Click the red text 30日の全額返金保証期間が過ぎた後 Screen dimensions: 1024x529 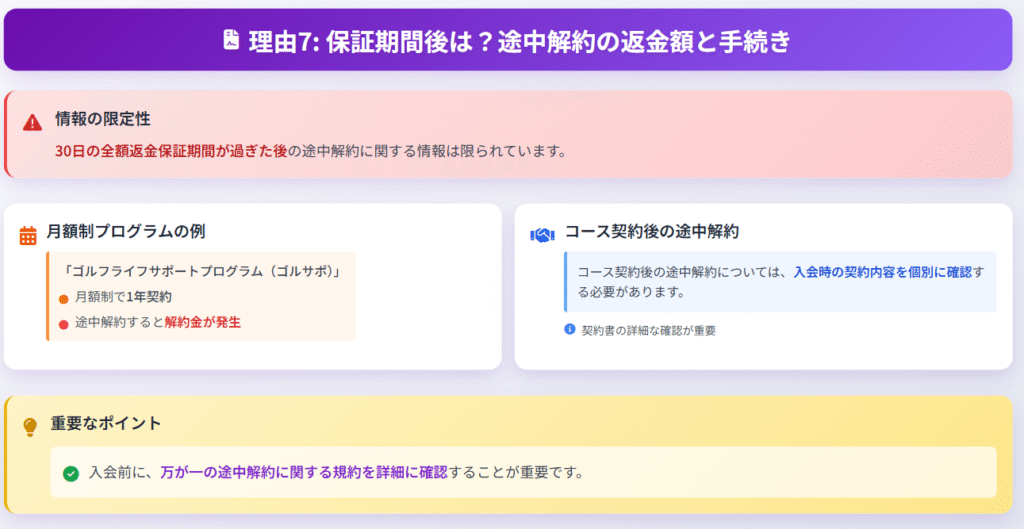[171, 151]
